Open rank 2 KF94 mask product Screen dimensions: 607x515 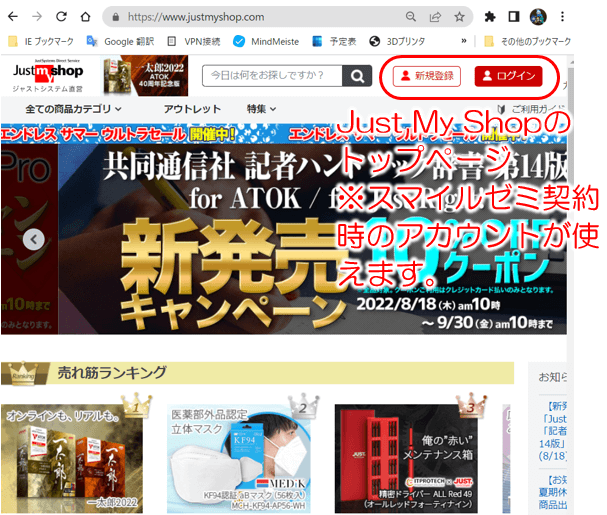238,459
